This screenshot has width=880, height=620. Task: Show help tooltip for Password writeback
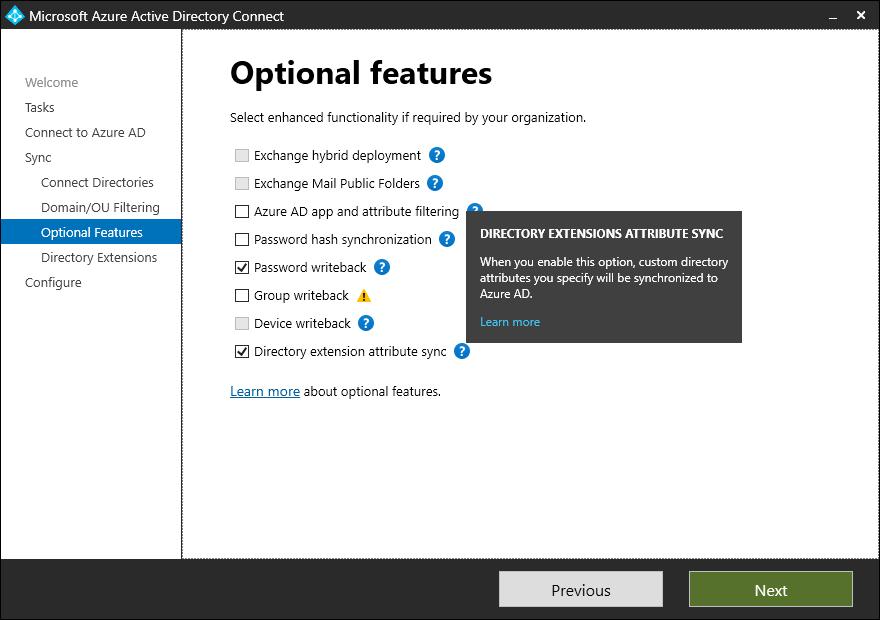coord(382,268)
